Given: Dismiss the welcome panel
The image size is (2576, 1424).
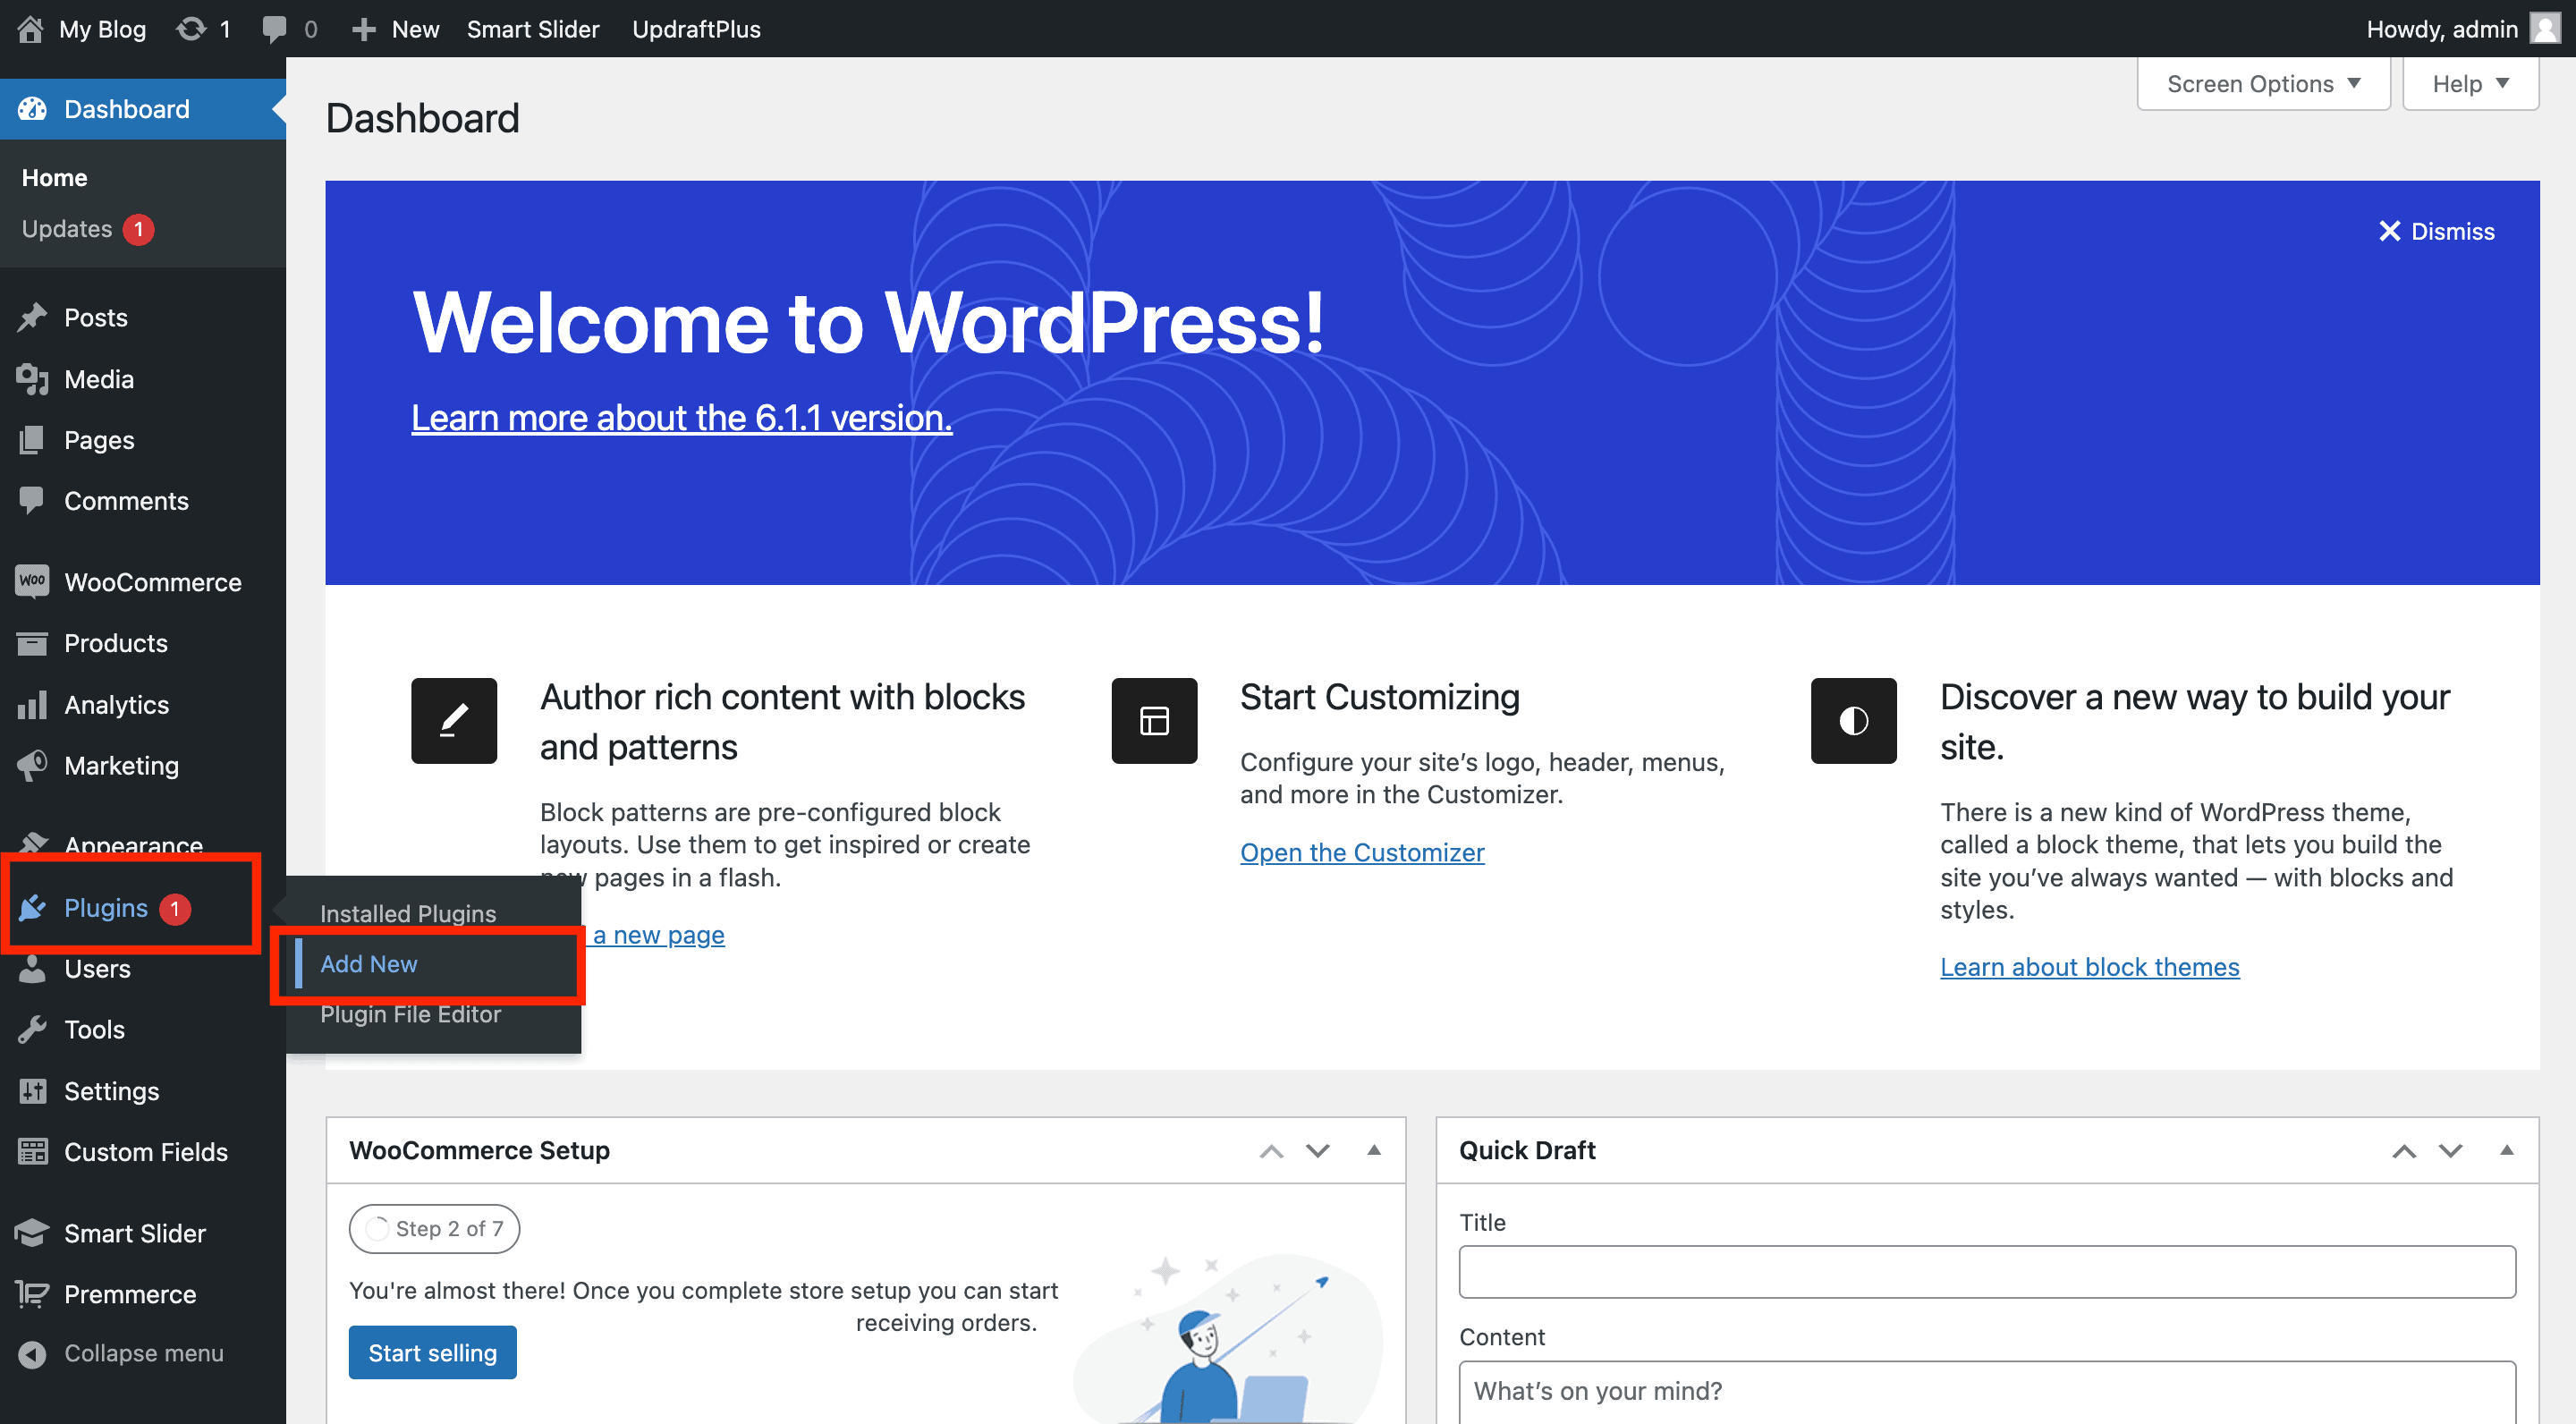Looking at the screenshot, I should [2436, 231].
